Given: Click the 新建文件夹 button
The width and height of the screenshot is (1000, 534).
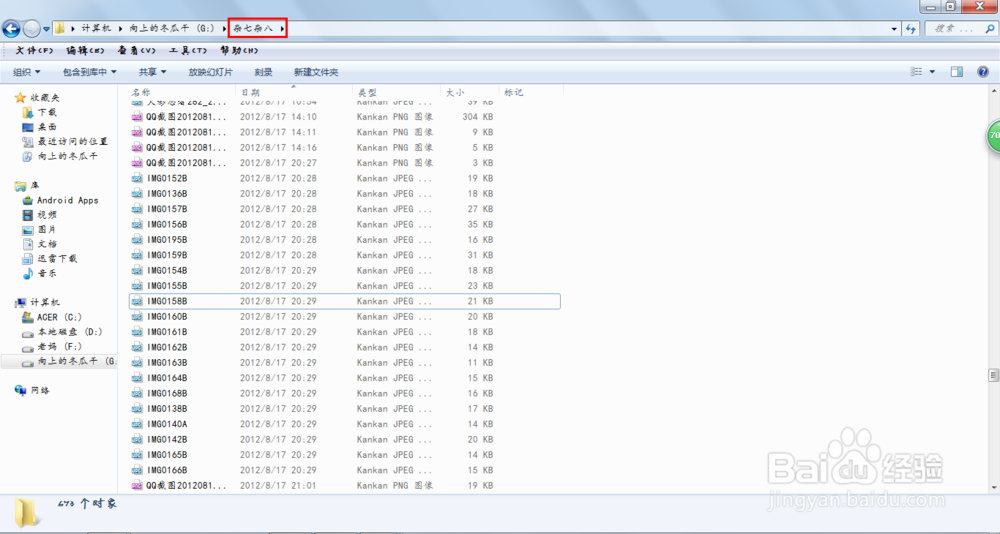Looking at the screenshot, I should 316,72.
